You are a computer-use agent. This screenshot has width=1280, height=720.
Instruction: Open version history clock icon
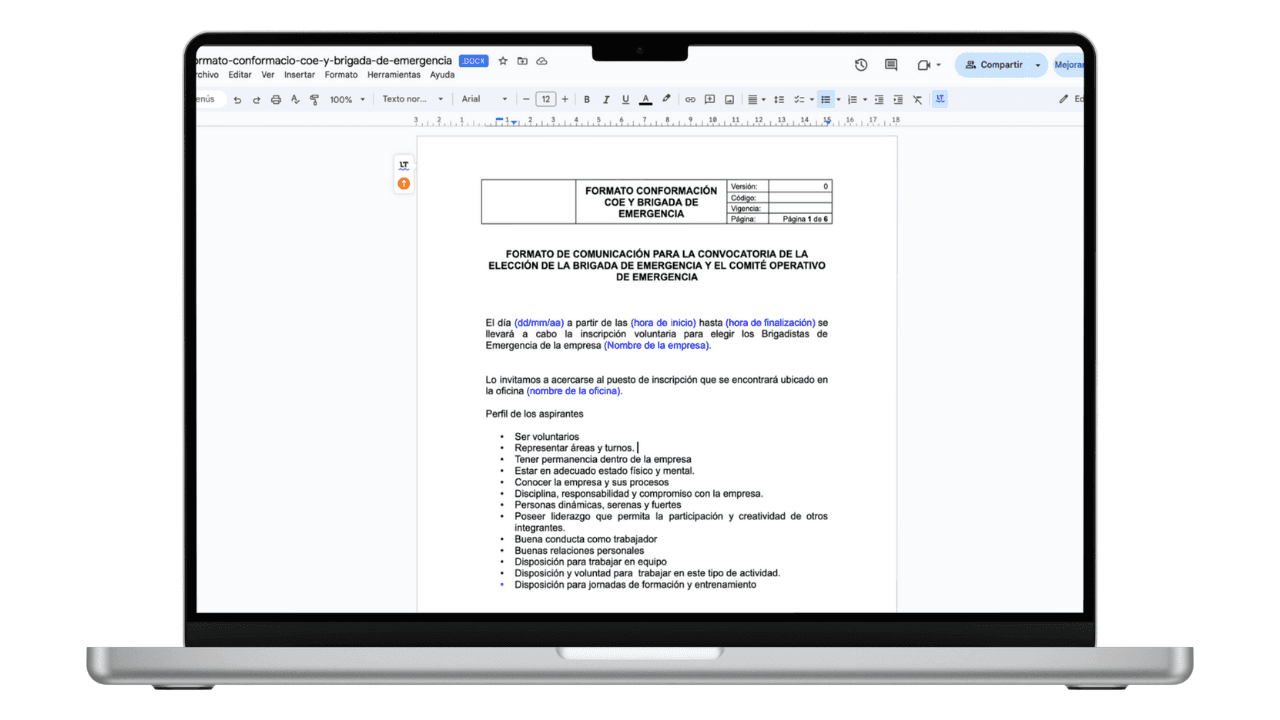pos(860,64)
